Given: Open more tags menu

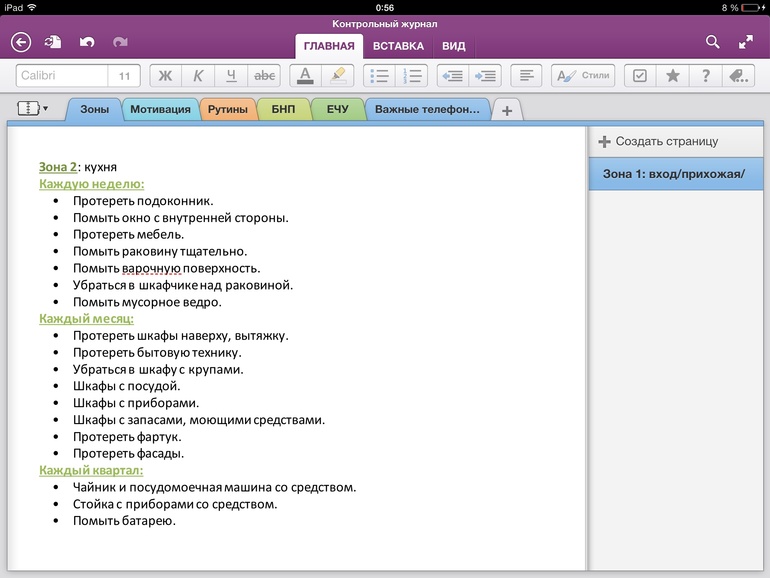Looking at the screenshot, I should [739, 76].
